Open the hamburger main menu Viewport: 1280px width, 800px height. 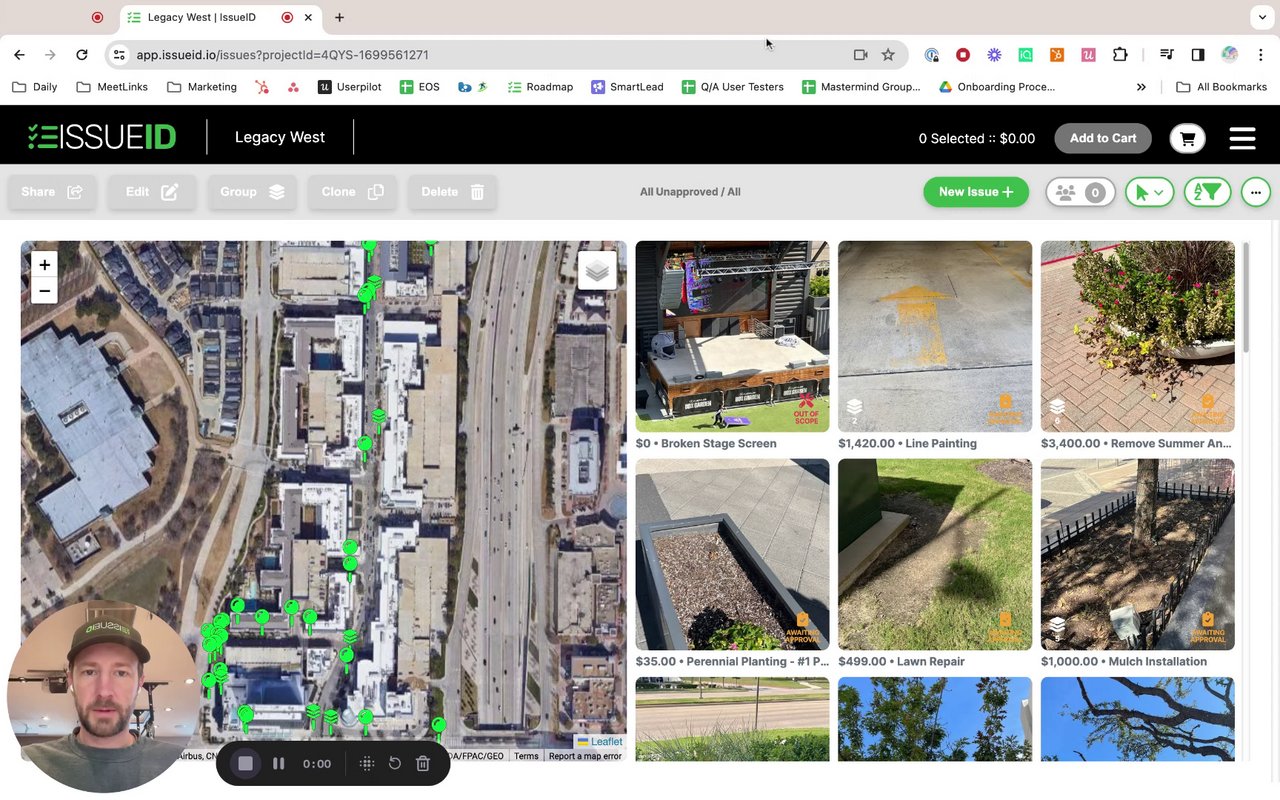(x=1242, y=138)
